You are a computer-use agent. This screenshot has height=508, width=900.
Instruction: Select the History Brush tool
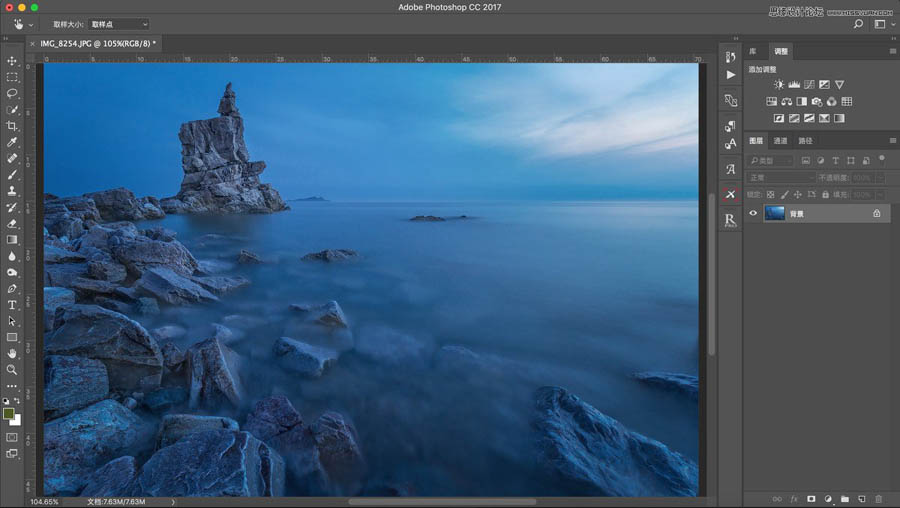11,207
